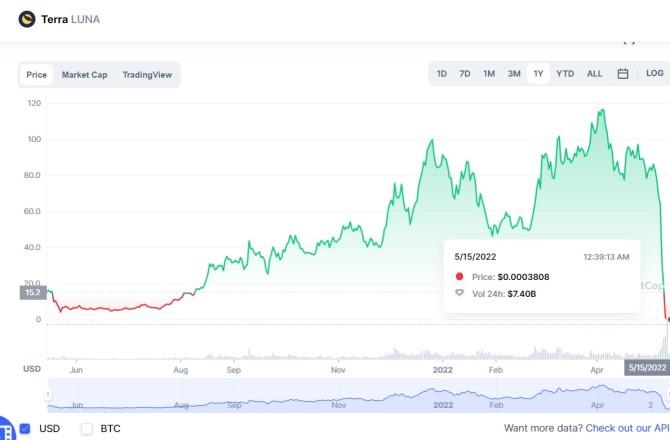Click the 5/15/2022 date marker on axis
670x440 pixels.
pos(647,368)
